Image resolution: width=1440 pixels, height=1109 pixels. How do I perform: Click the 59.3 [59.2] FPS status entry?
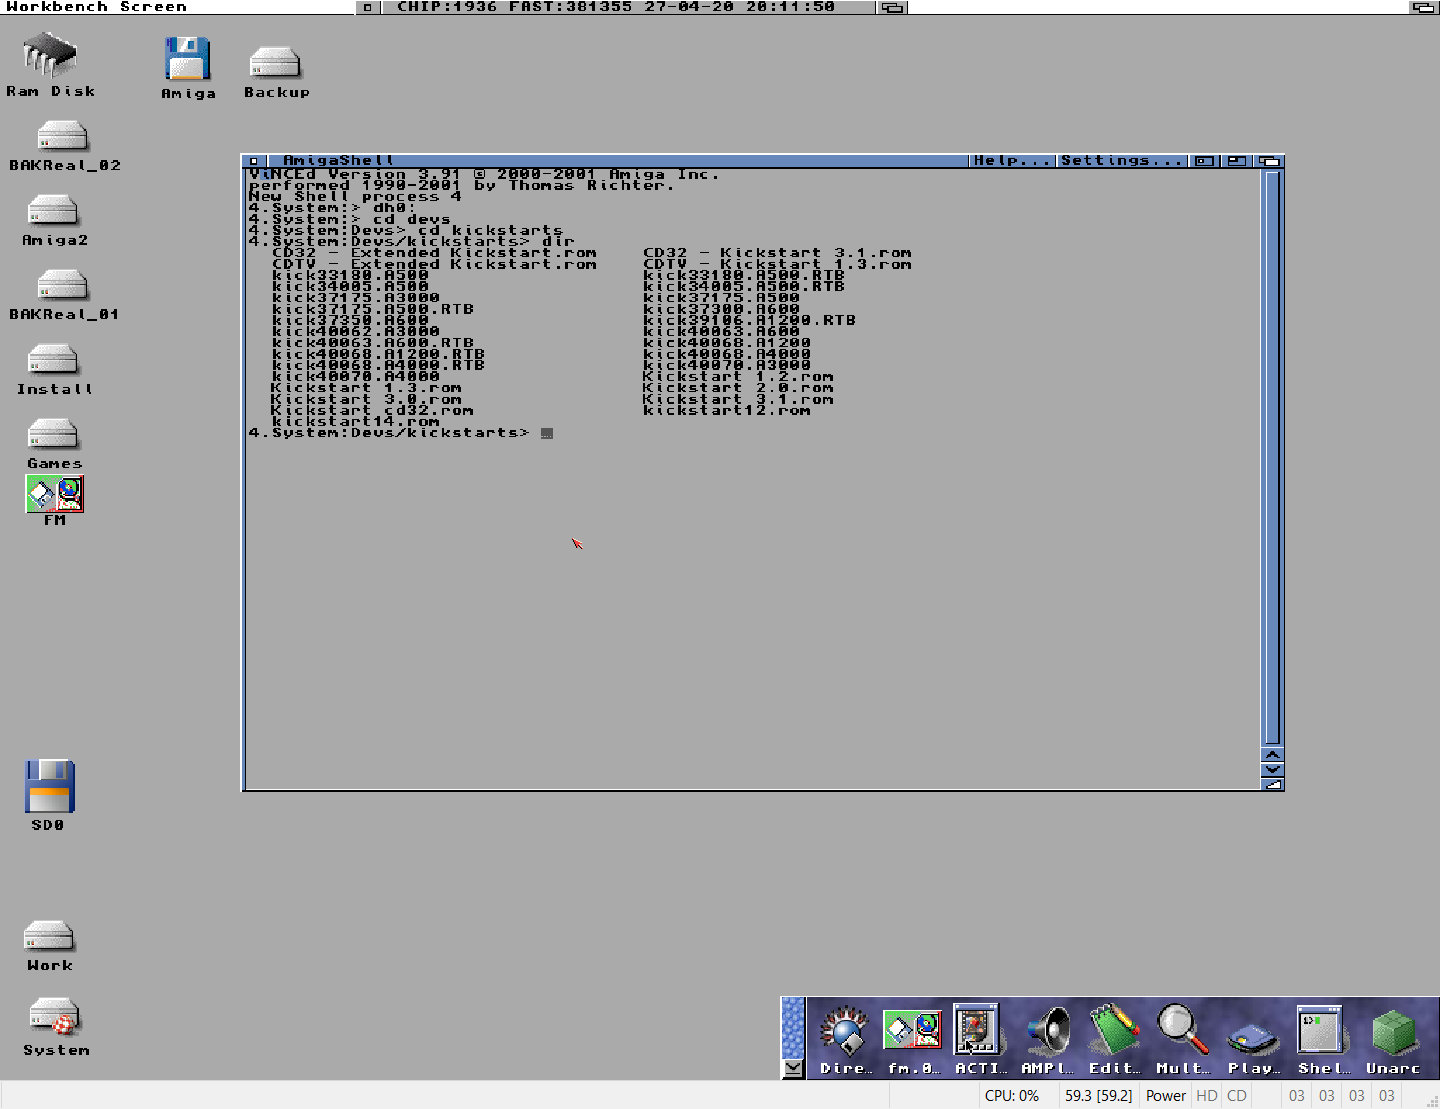(x=1098, y=1096)
